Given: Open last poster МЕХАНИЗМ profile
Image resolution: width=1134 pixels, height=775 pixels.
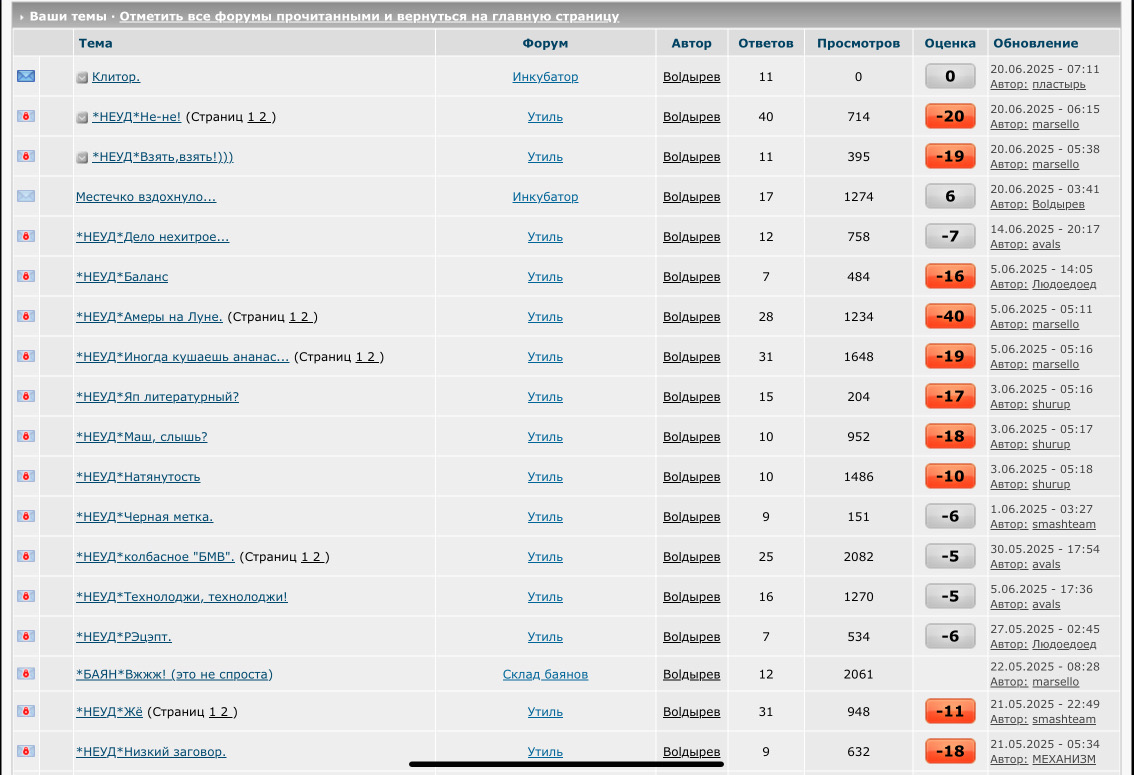Looking at the screenshot, I should tap(1064, 759).
